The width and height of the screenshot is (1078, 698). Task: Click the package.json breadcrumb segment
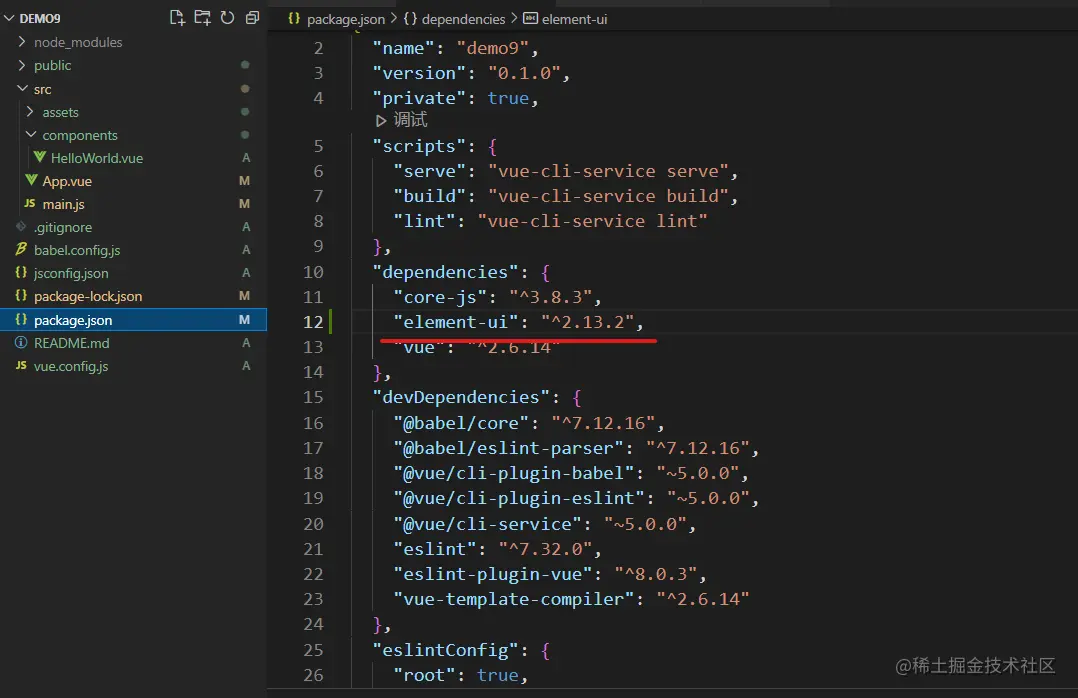point(346,19)
